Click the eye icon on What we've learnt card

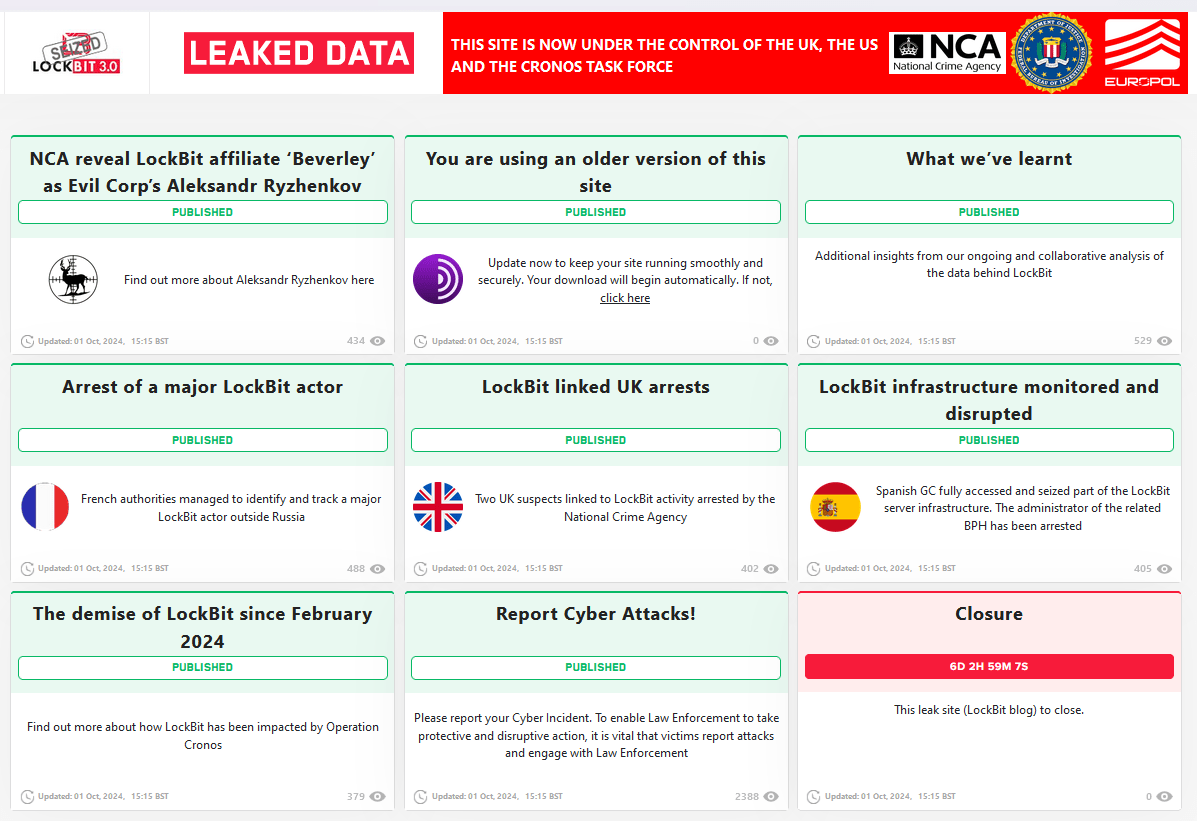pos(1164,341)
